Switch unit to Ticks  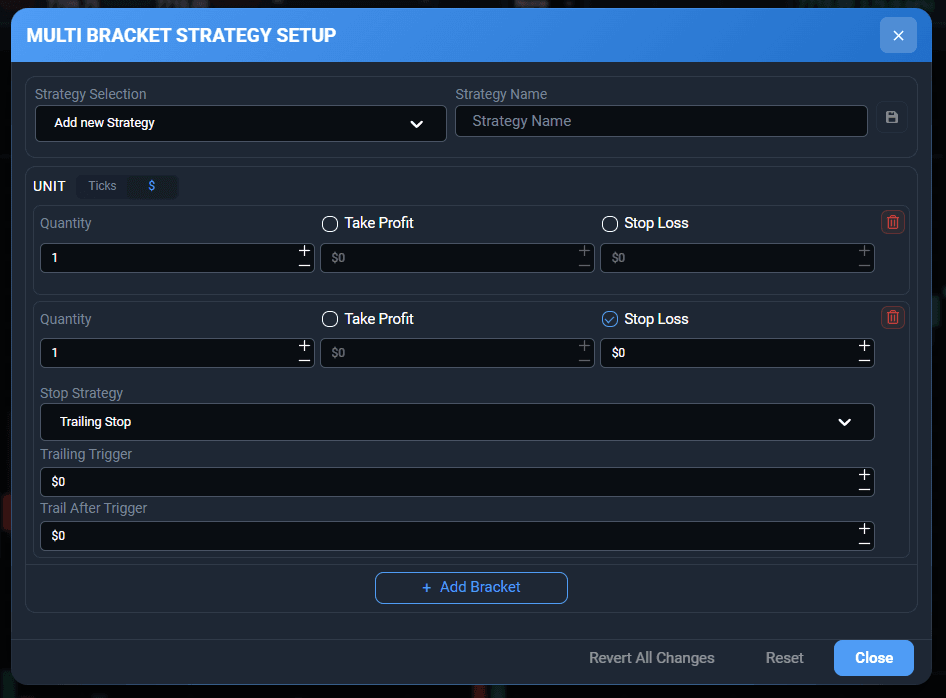pos(102,186)
